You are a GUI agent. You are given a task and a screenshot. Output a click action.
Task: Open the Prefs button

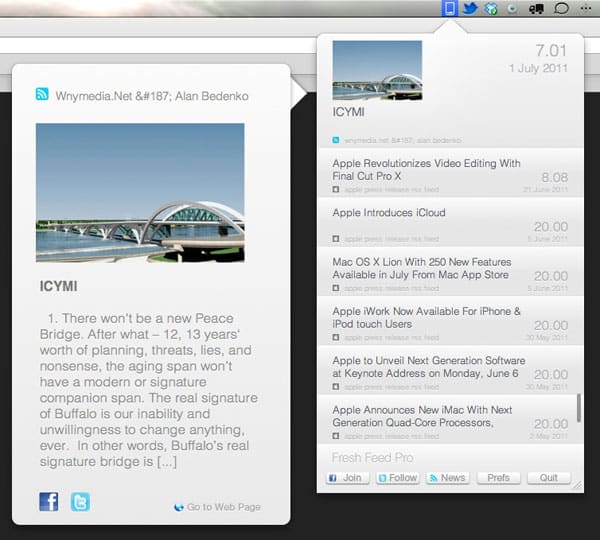click(x=498, y=478)
